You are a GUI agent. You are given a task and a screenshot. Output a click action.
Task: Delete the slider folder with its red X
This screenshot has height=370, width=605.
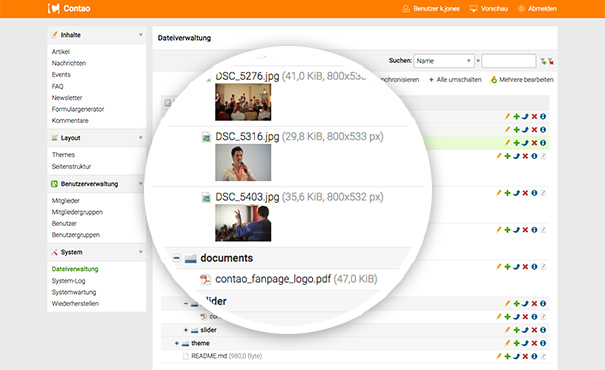534,330
